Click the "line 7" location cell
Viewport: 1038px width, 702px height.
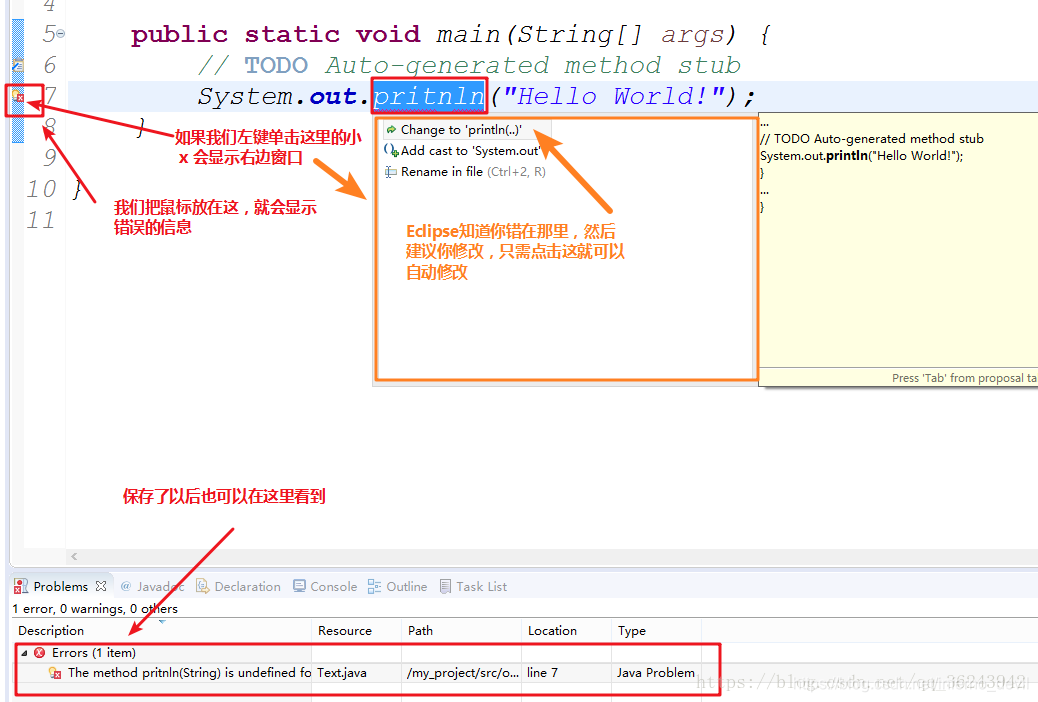pyautogui.click(x=542, y=673)
